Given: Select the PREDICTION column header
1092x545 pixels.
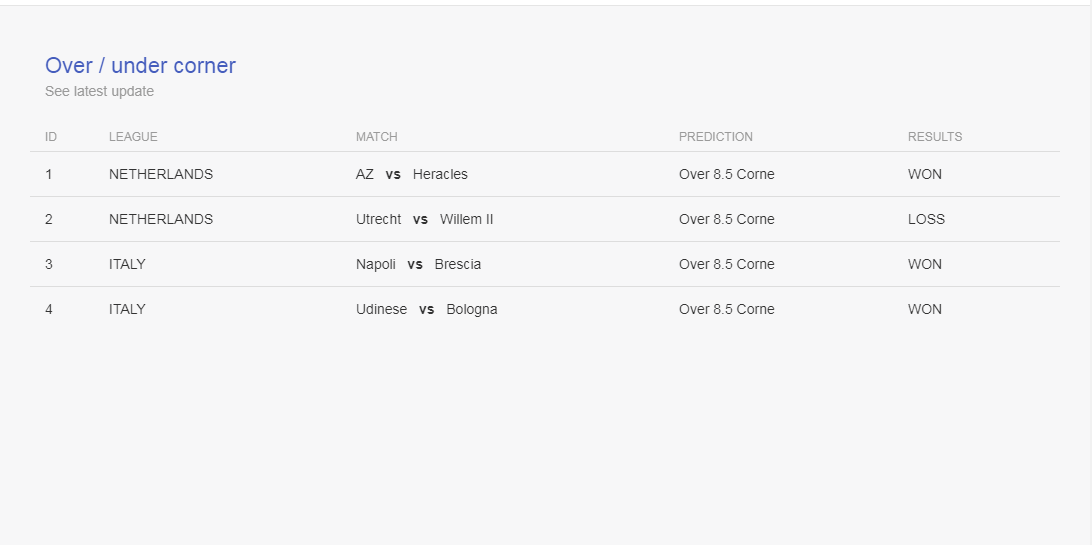Looking at the screenshot, I should coord(716,136).
